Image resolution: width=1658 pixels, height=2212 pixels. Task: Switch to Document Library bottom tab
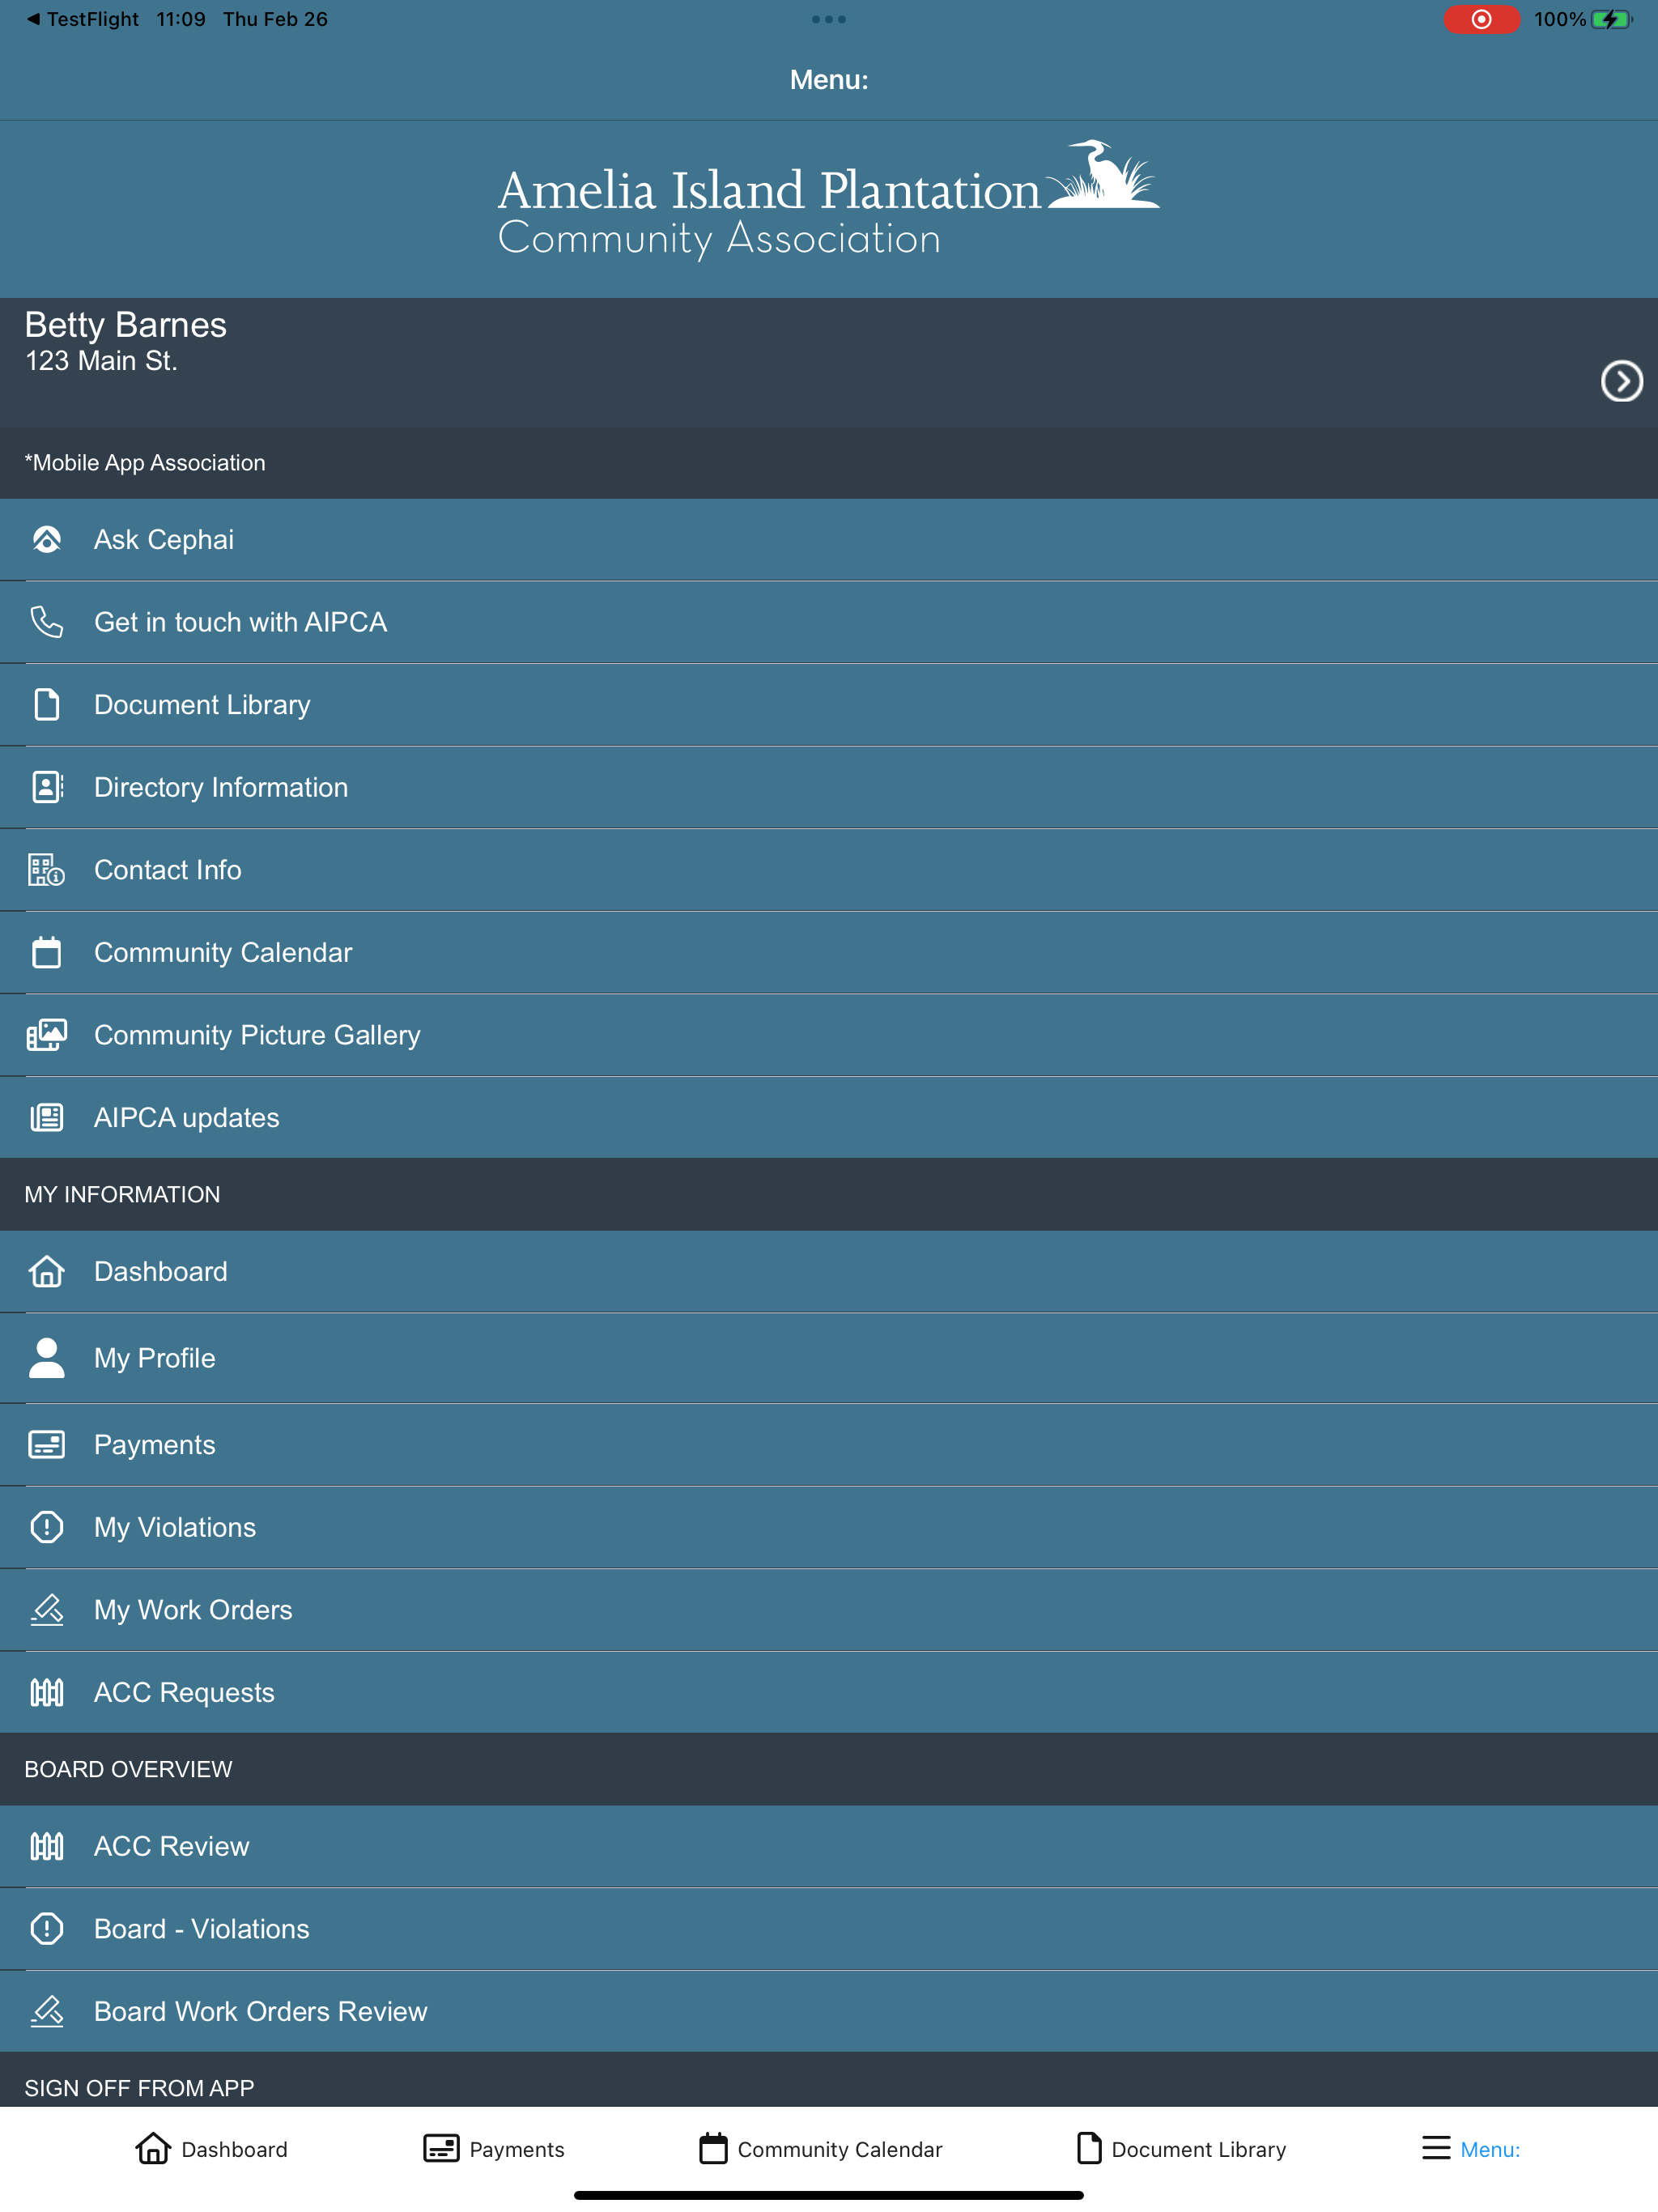(1181, 2148)
